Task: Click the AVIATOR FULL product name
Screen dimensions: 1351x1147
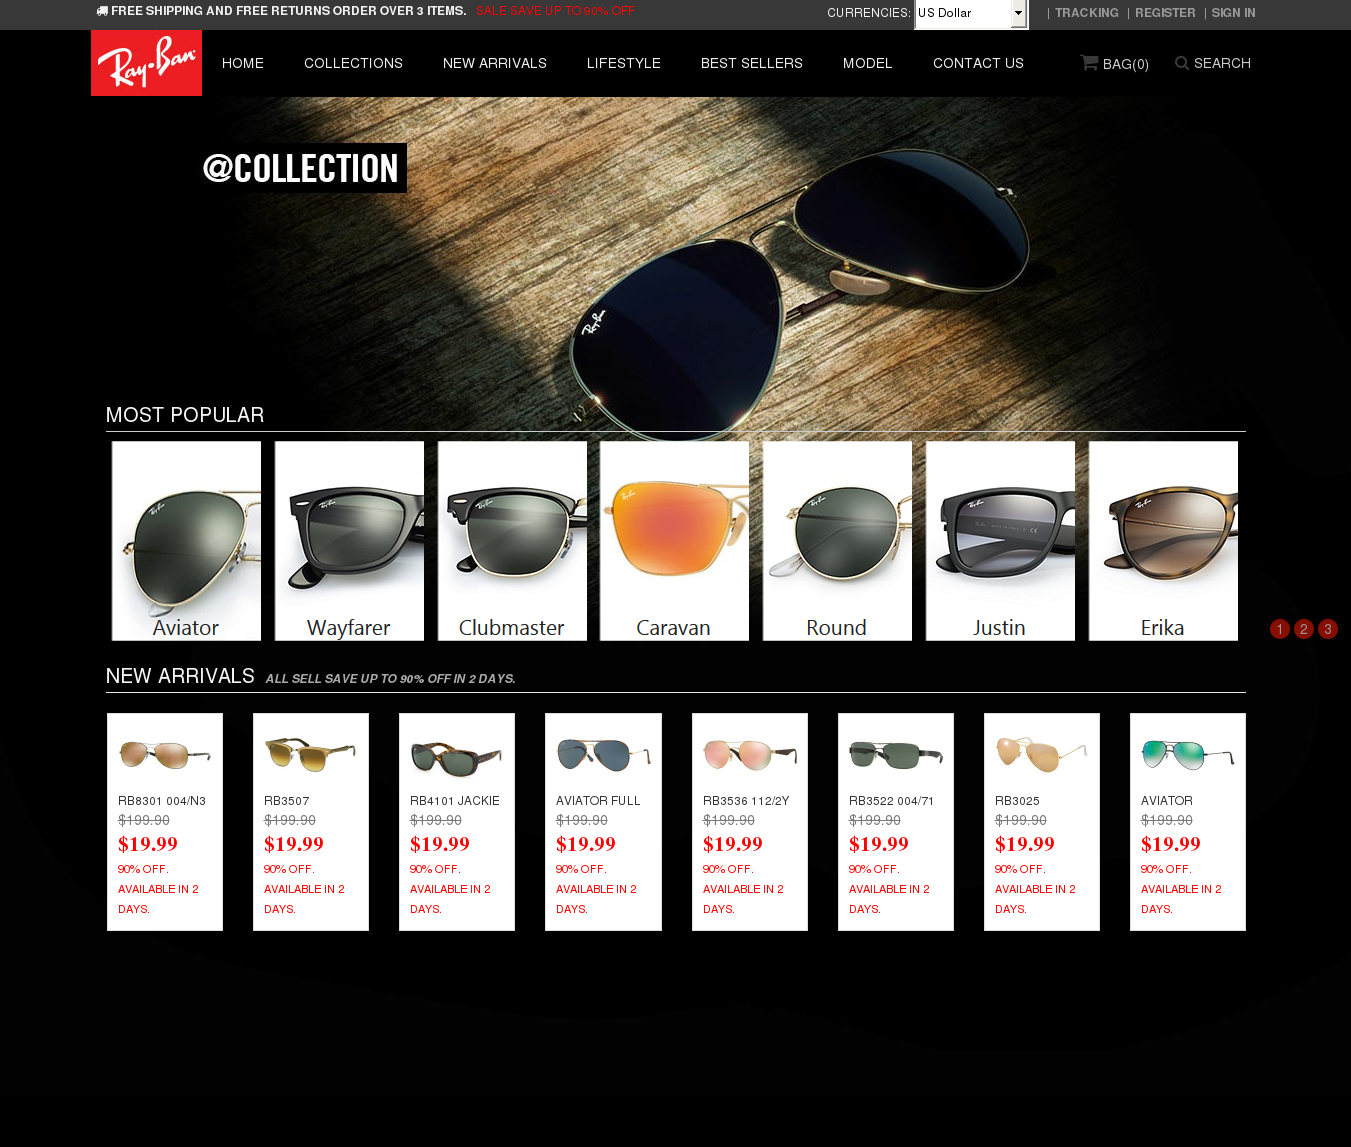Action: tap(598, 801)
